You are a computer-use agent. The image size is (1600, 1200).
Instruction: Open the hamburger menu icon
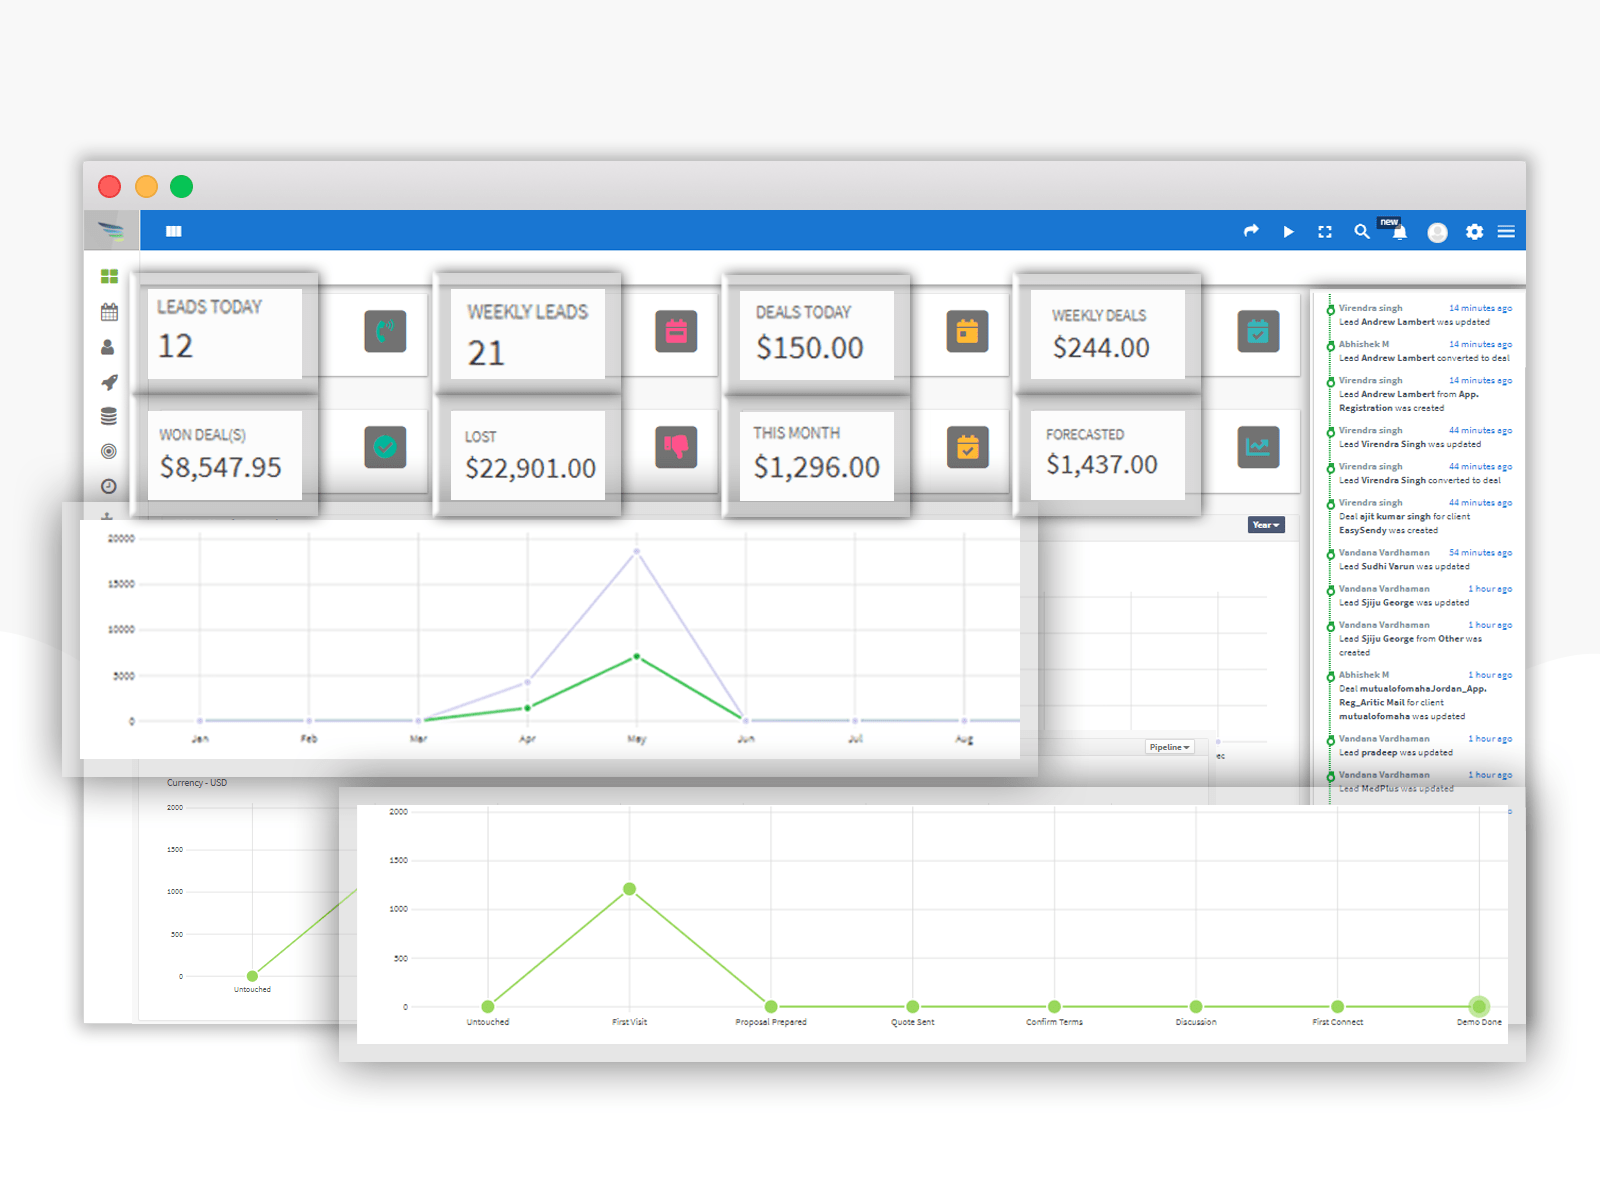[x=1506, y=231]
